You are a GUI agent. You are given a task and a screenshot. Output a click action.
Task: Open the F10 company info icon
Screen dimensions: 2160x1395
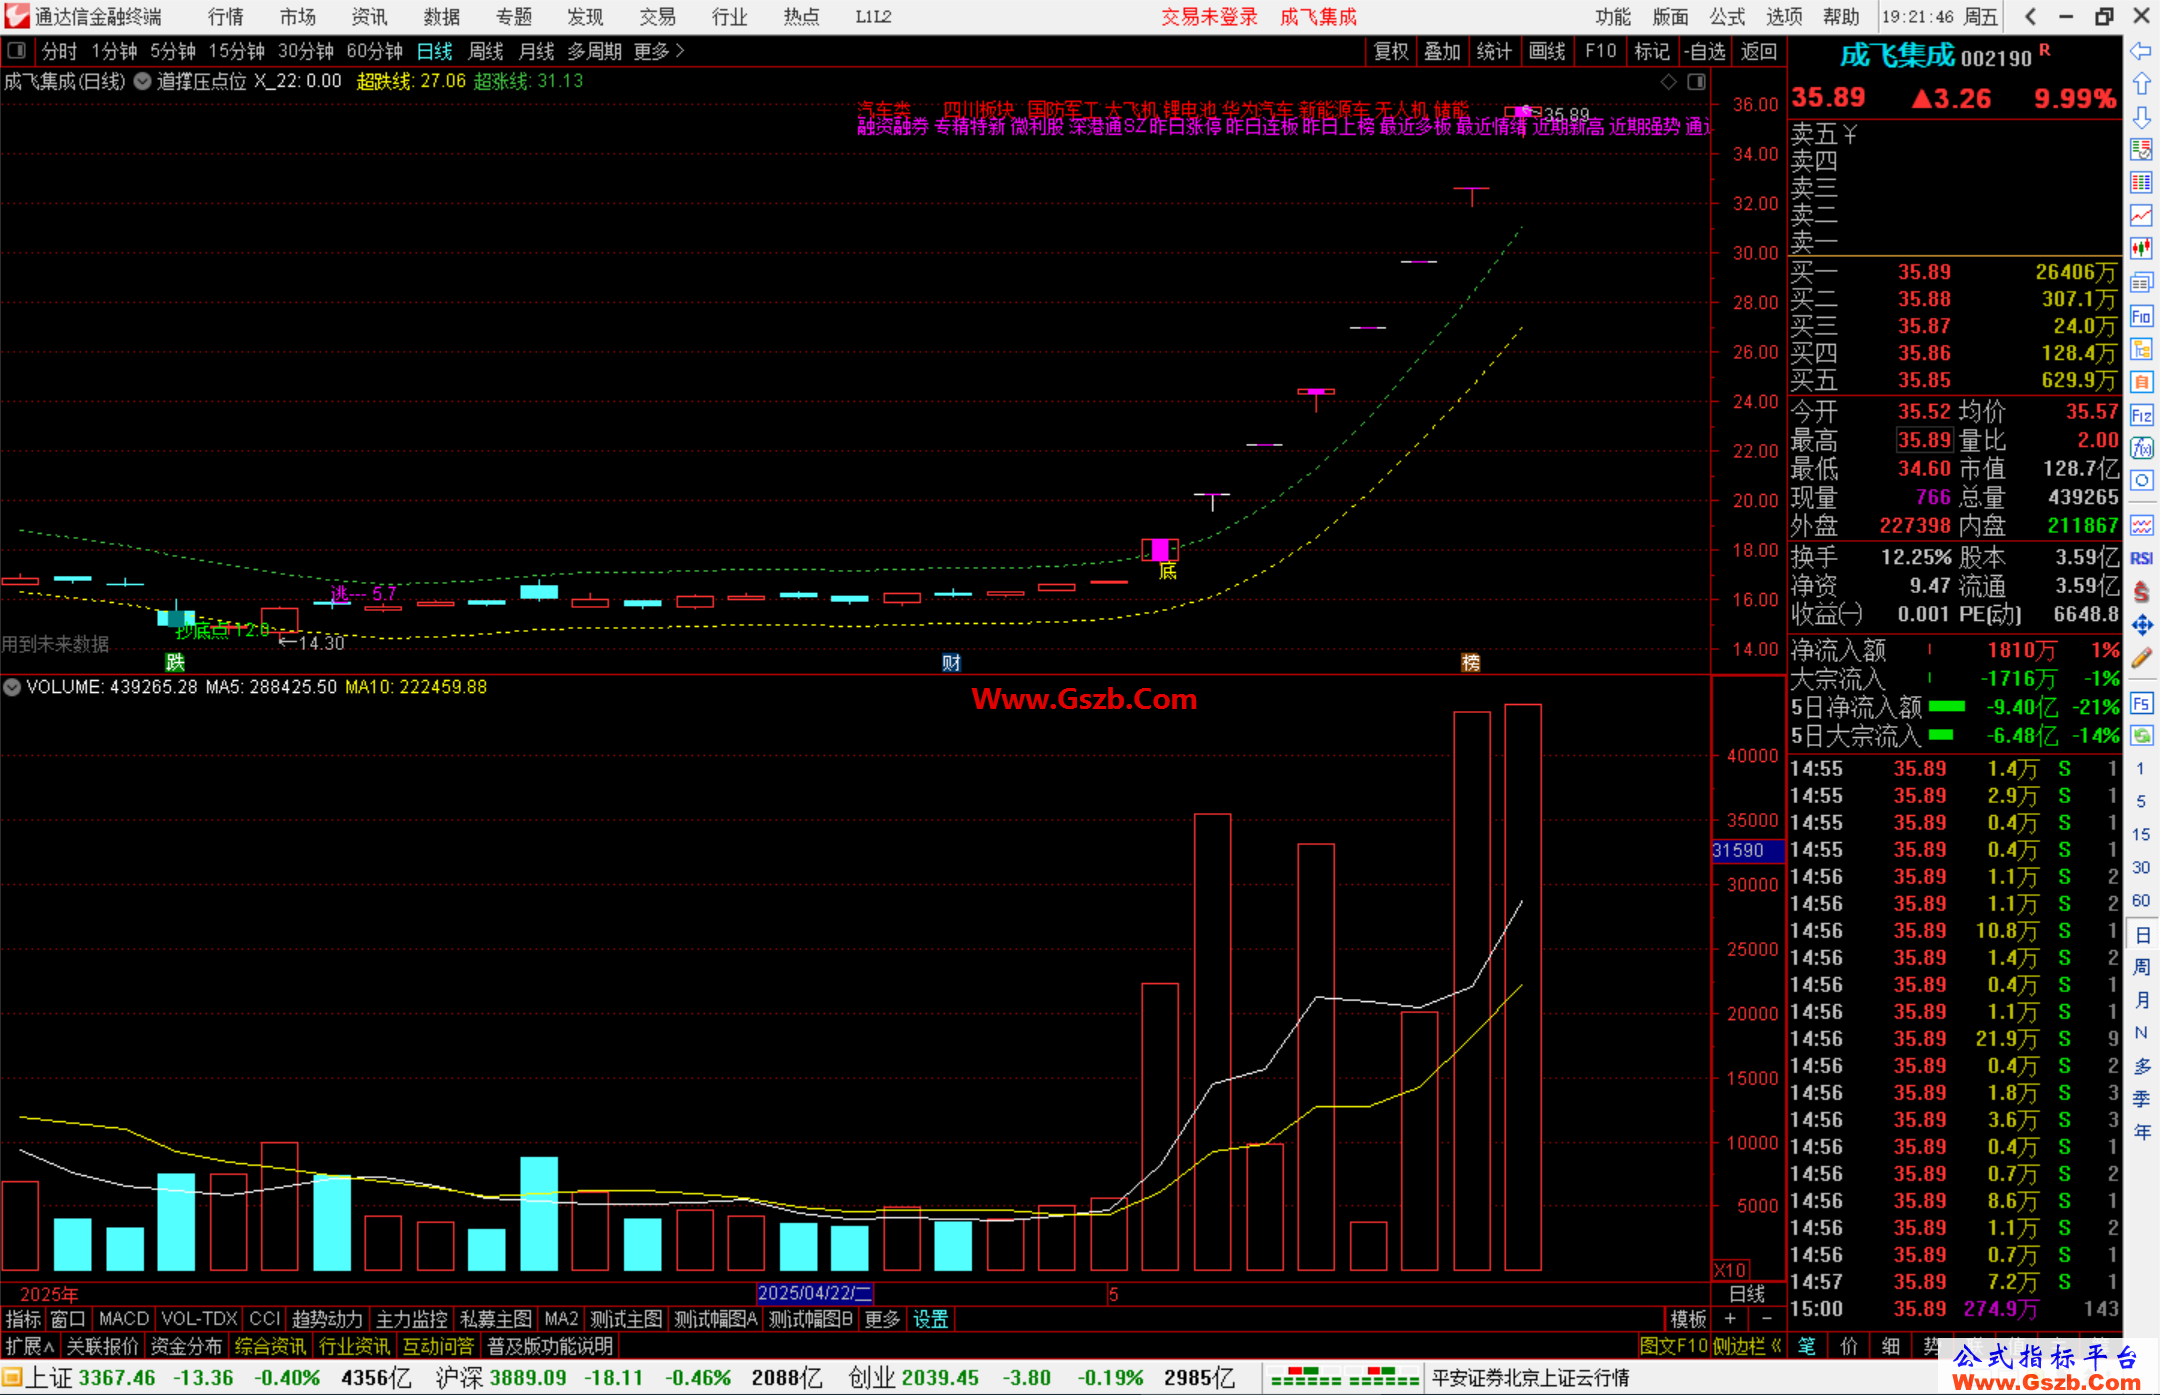click(2141, 317)
